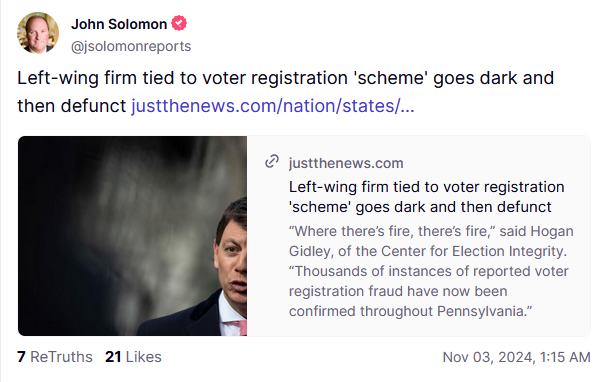View the 7 ReTruths list
Screen dimensions: 607x382
(x=55, y=357)
